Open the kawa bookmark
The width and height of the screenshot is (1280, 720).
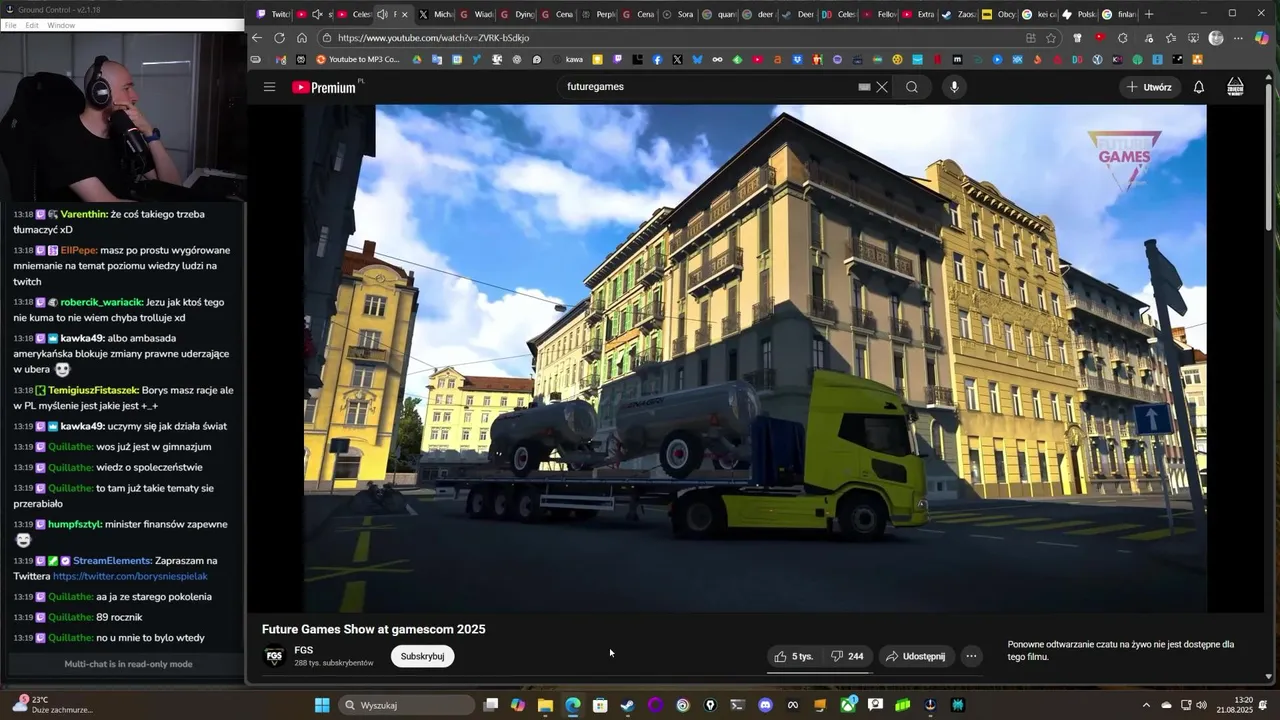pos(567,59)
